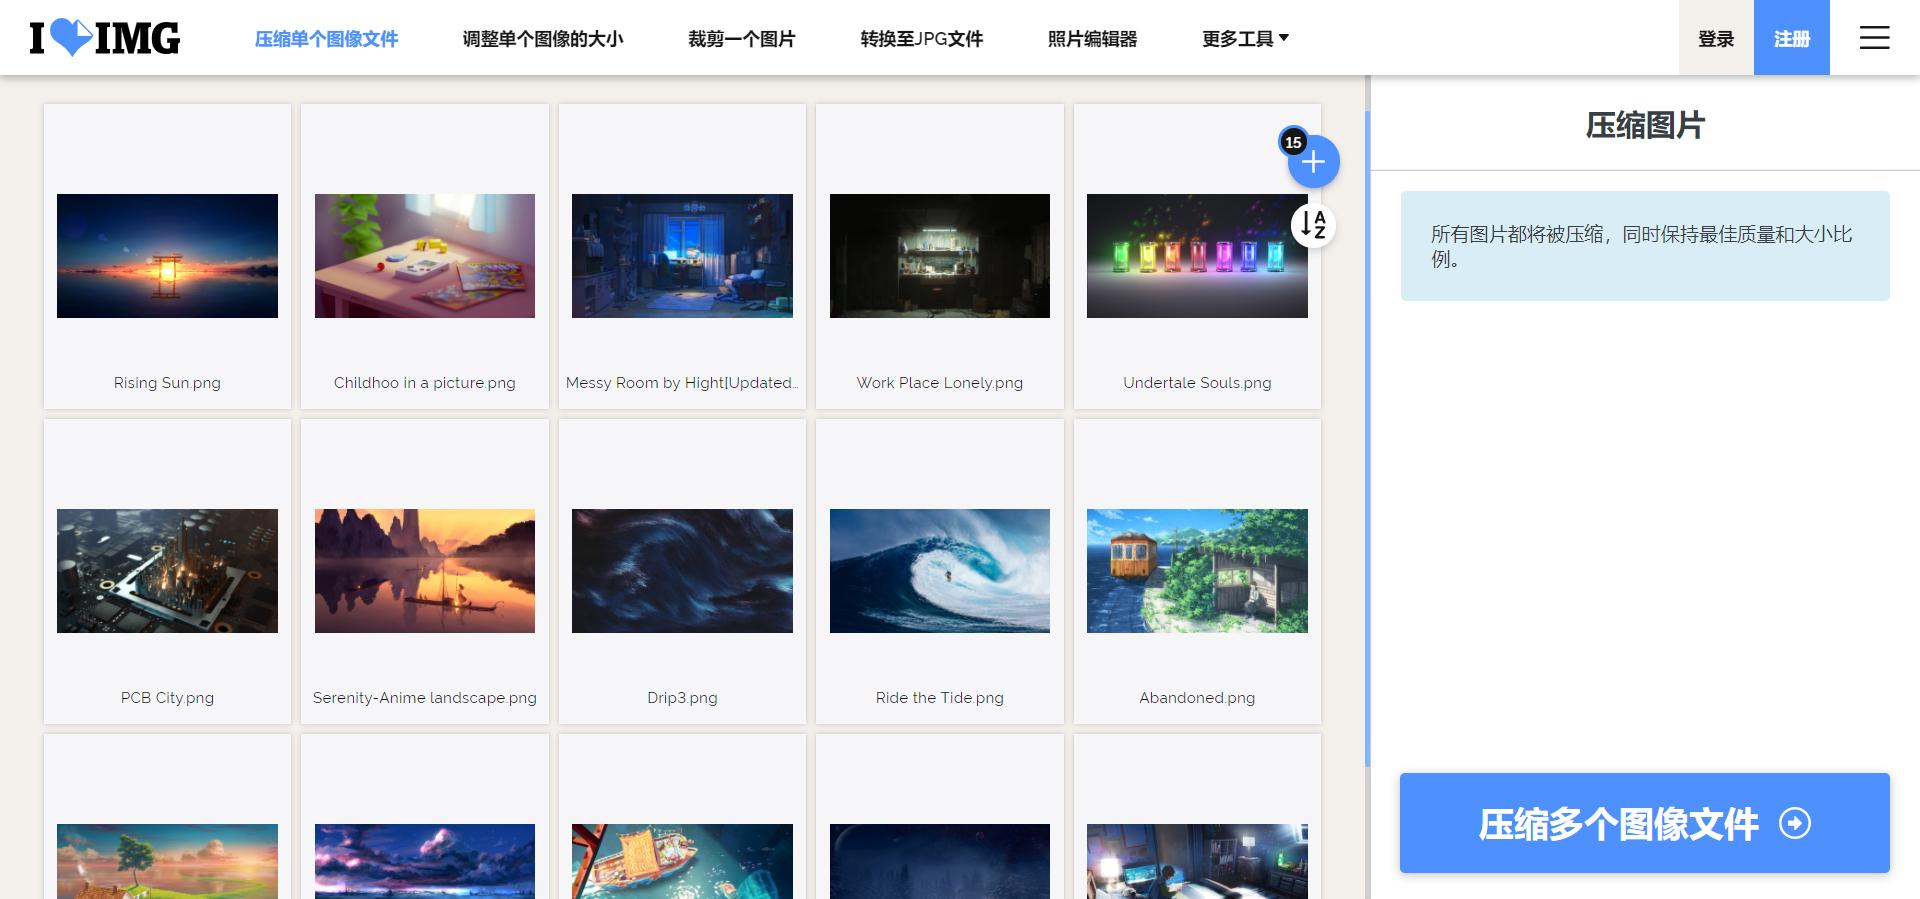Select the boat-on-water aerial image thumbnail
The width and height of the screenshot is (1920, 899).
(x=682, y=861)
